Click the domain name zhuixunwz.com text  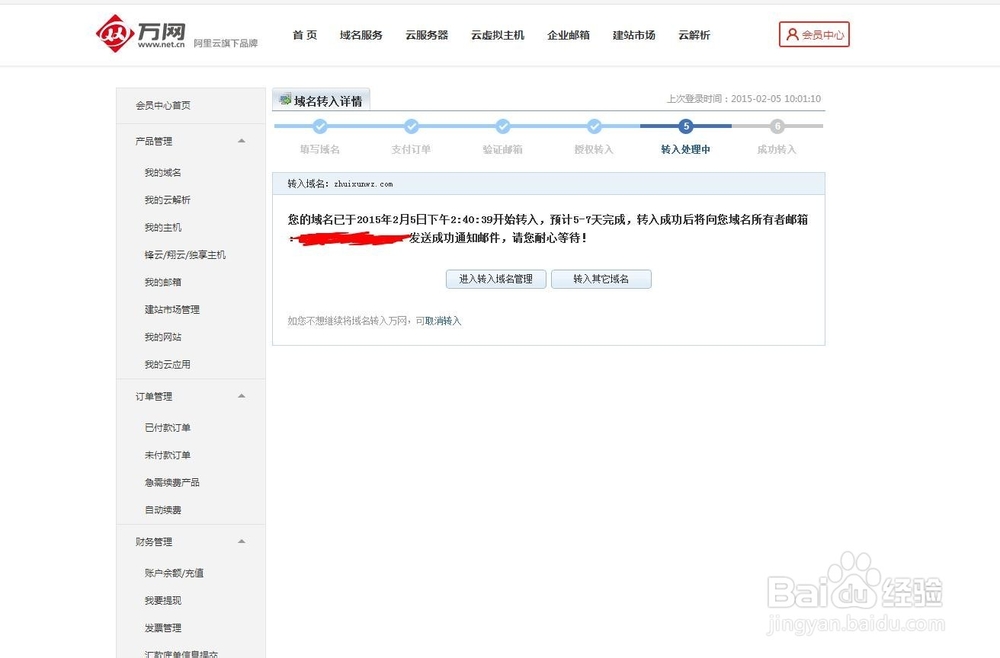coord(364,184)
